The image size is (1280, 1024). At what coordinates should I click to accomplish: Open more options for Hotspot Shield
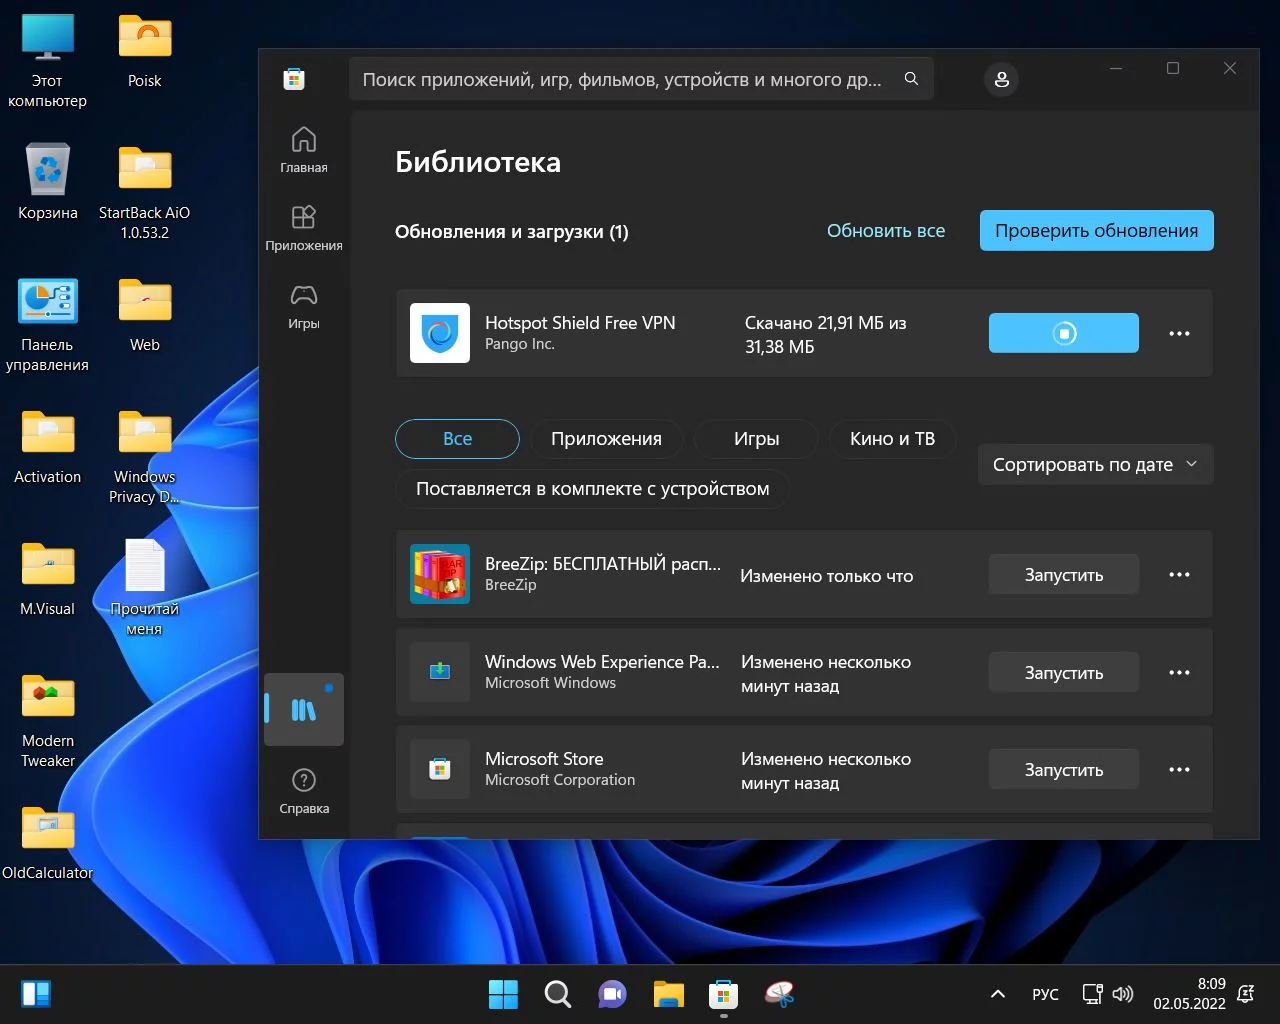pos(1179,333)
